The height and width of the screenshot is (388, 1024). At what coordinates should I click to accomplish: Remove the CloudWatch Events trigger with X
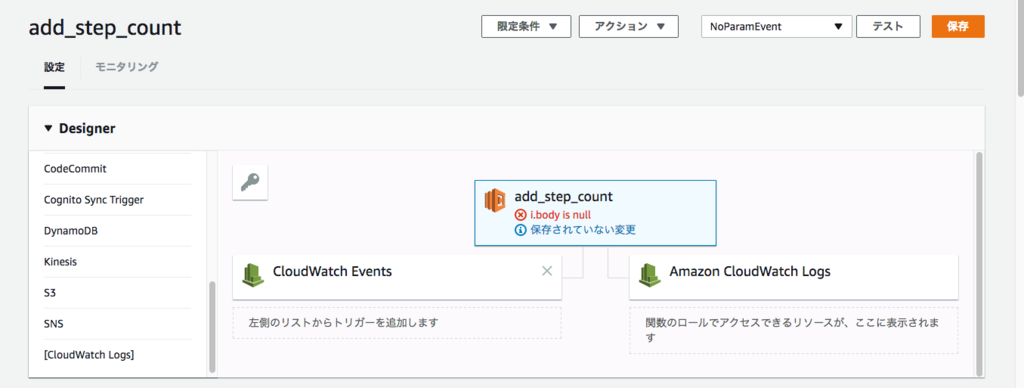(x=547, y=271)
